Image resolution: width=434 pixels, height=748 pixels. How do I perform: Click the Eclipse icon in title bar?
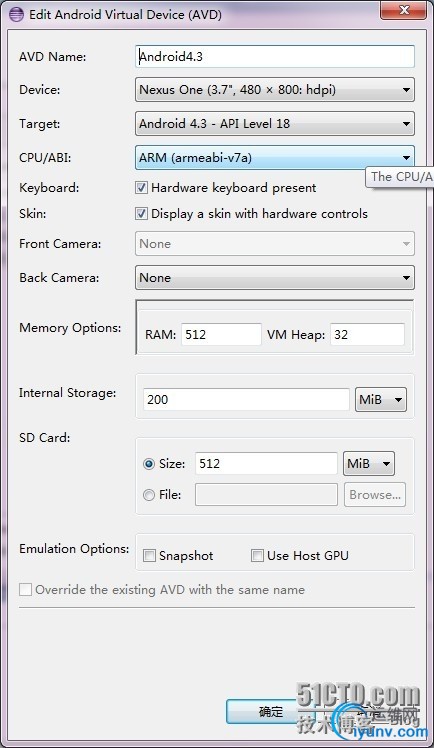16,14
